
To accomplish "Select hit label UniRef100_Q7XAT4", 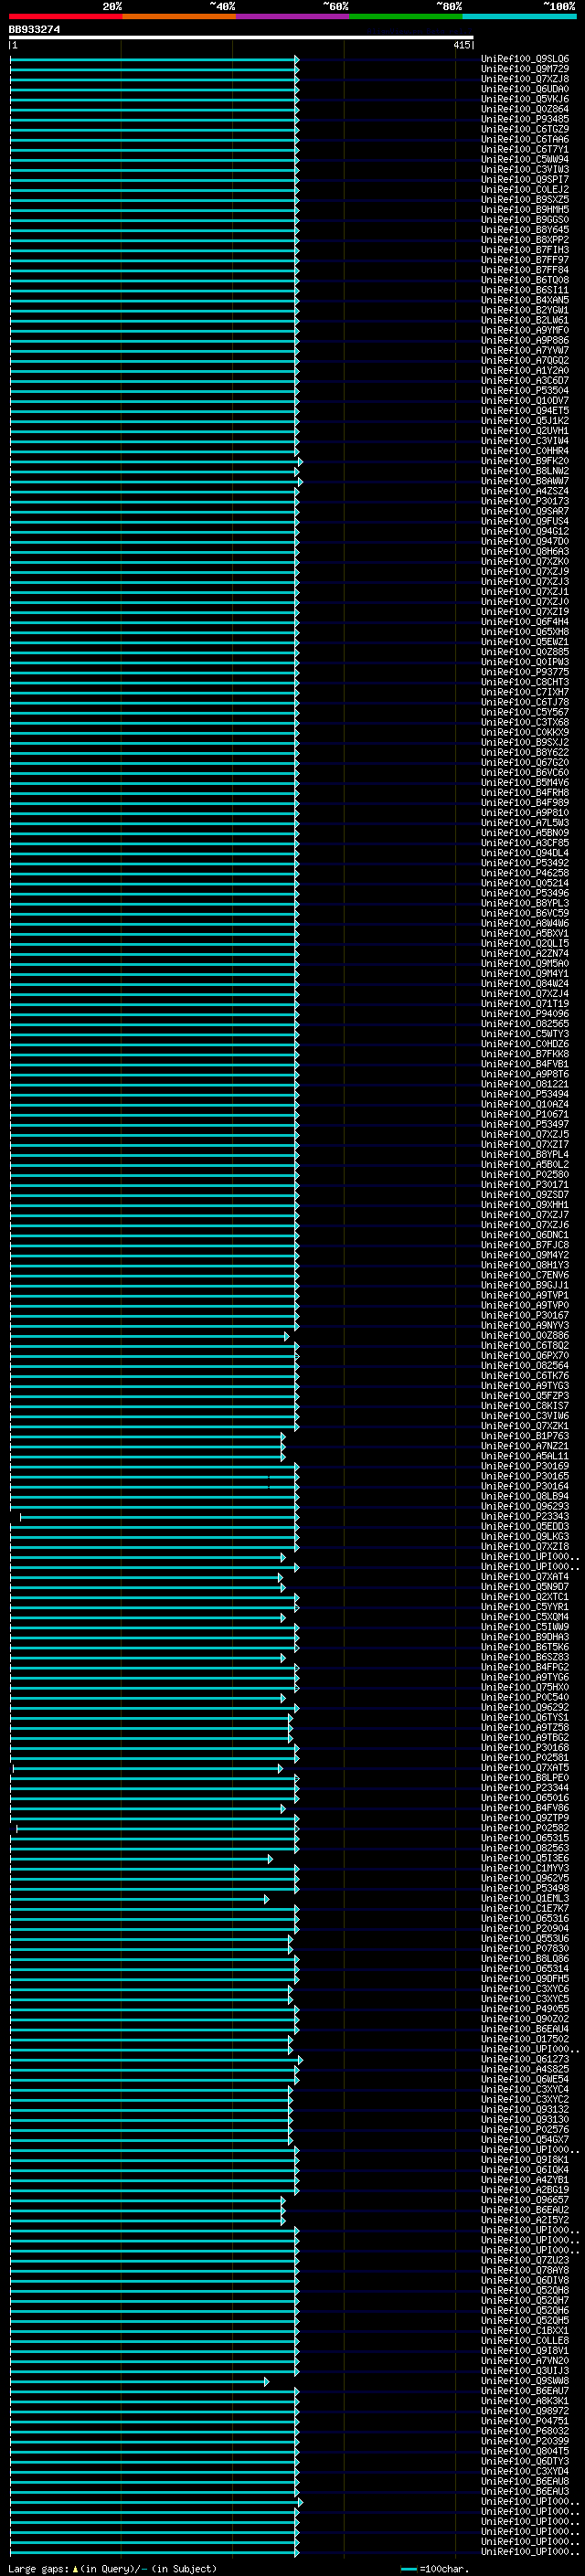I will click(x=525, y=1577).
